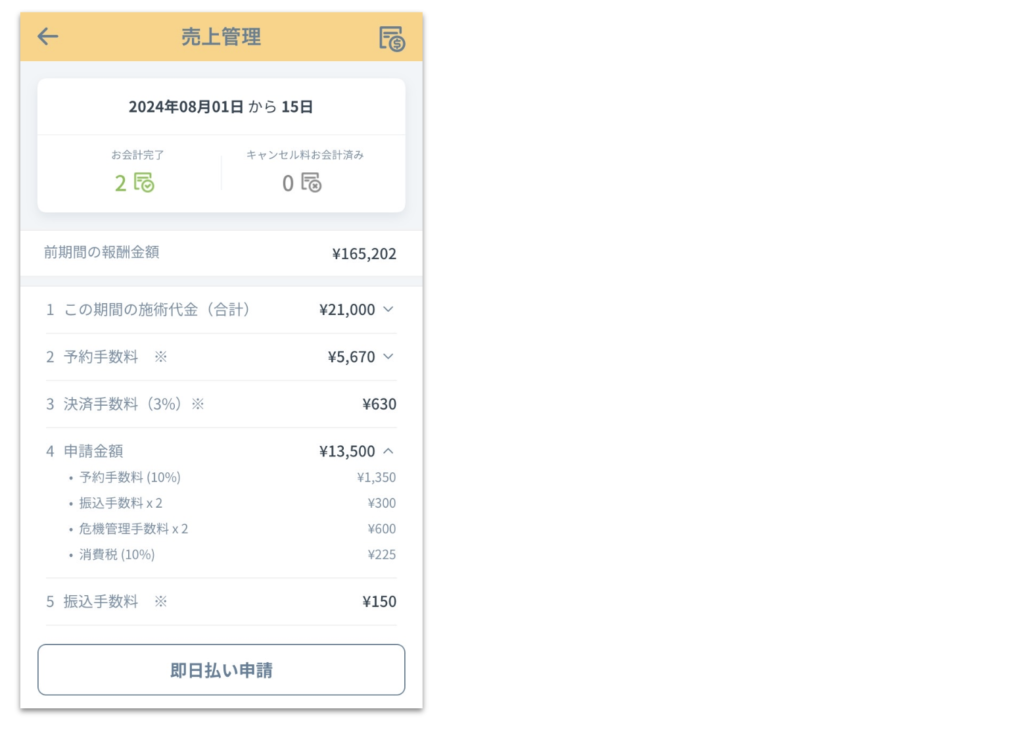Click the 売上管理 page title
The image size is (1024, 730).
(221, 37)
